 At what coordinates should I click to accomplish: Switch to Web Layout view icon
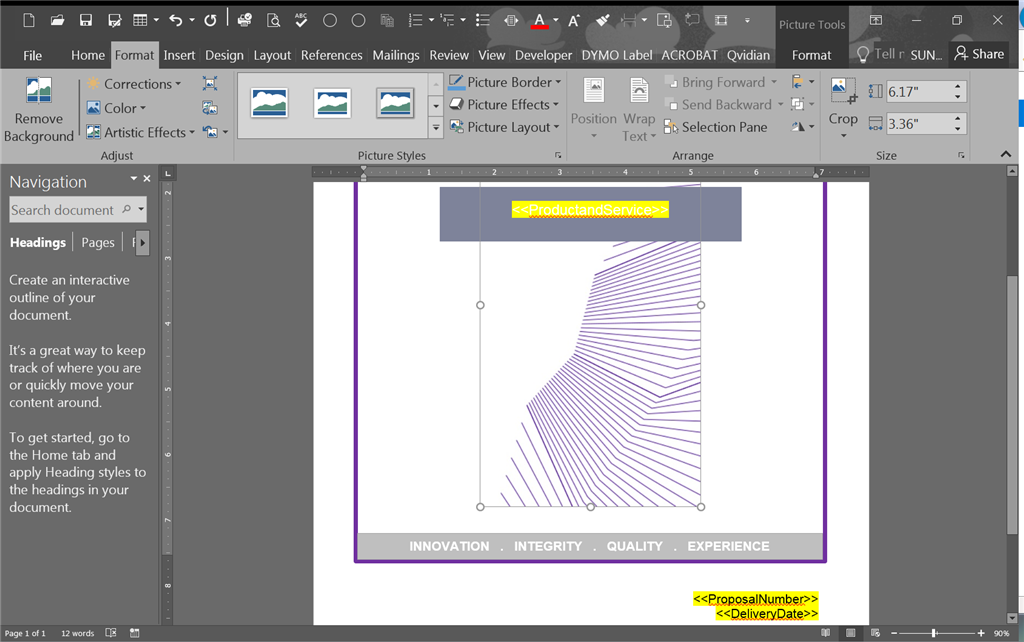(x=875, y=633)
